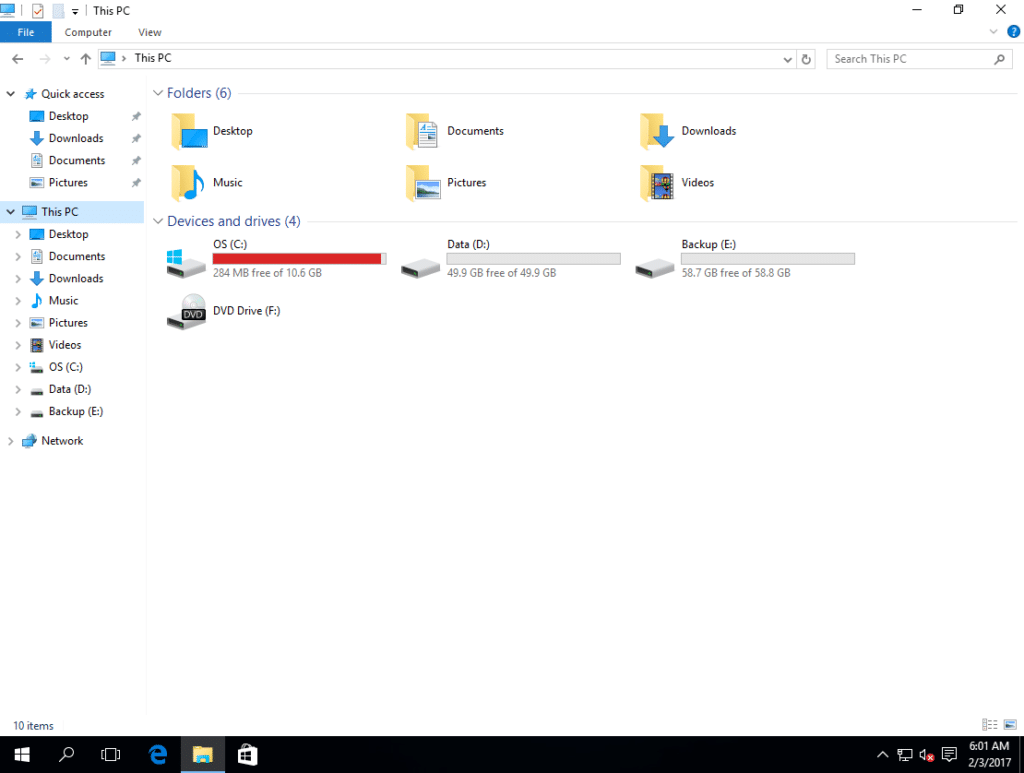The image size is (1024, 773).
Task: Open the Music folder icon
Action: 187,183
